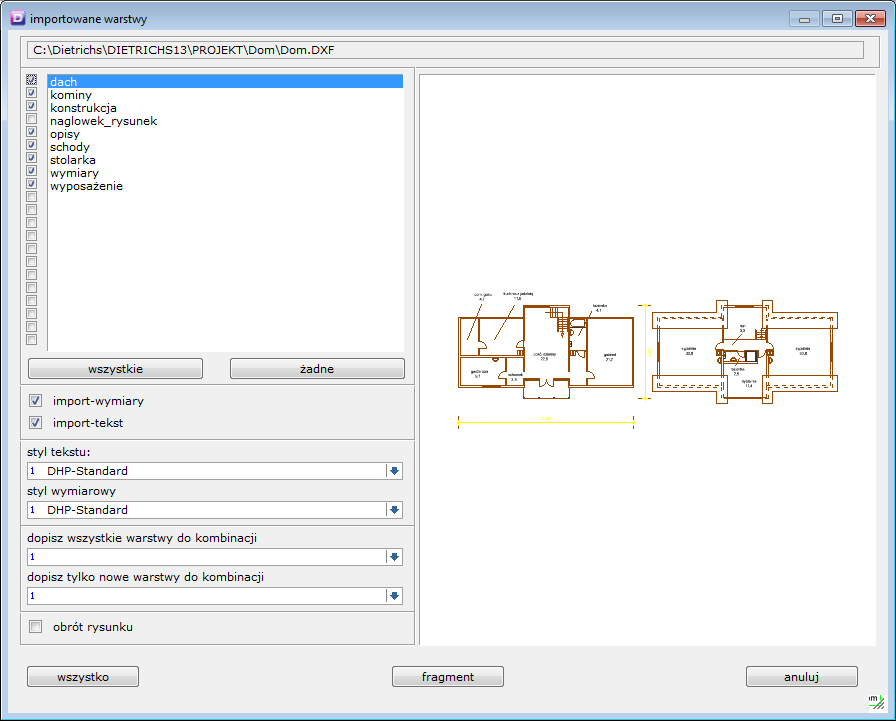Screen dimensions: 896x721
Task: Click the blue arrow icon next to styl wymiarowy
Action: [396, 510]
